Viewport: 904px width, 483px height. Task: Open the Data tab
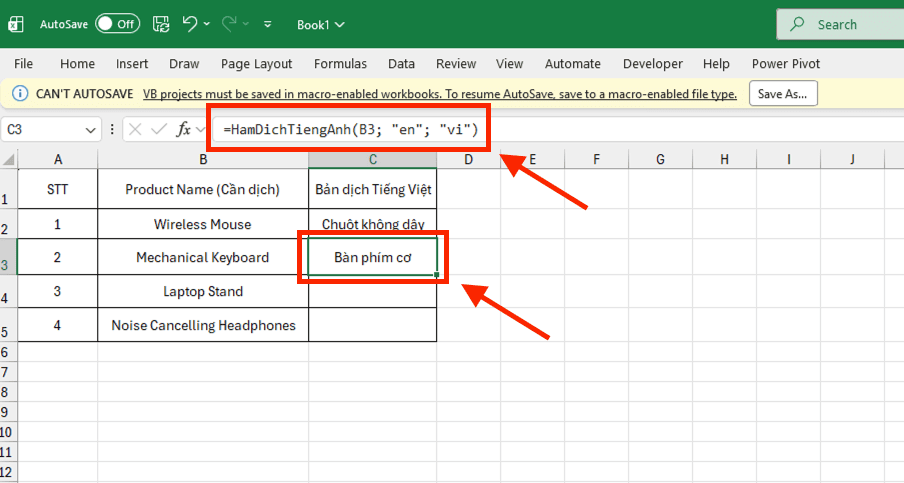tap(401, 63)
